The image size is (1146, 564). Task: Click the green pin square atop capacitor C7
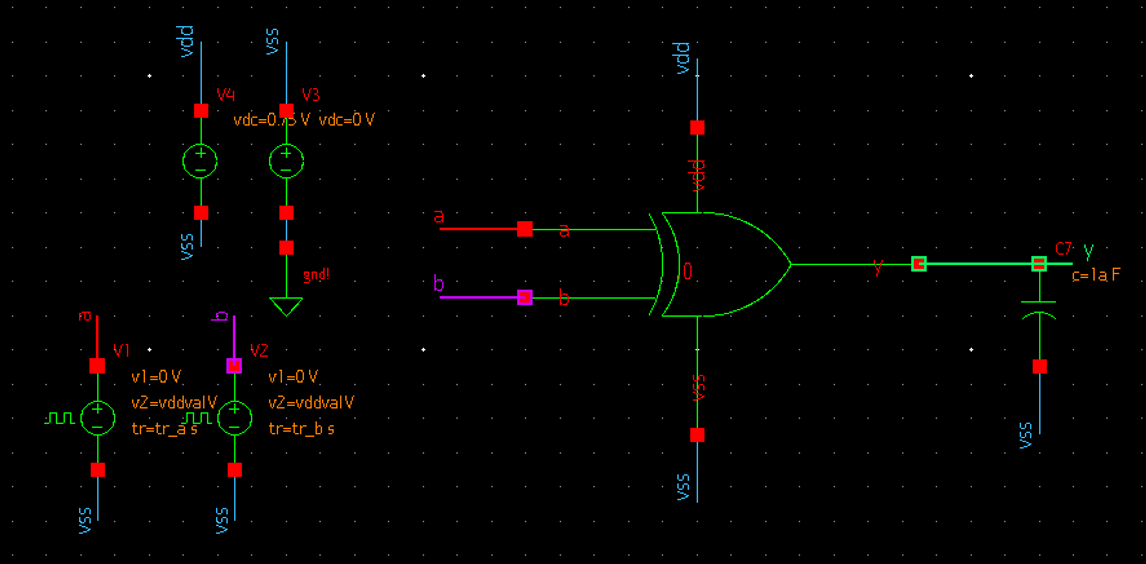1039,264
